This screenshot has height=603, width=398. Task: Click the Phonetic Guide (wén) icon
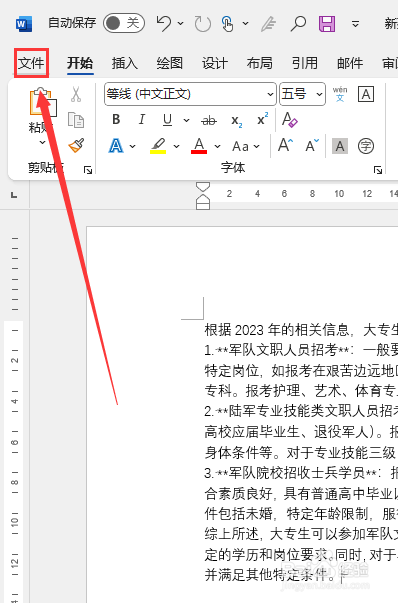point(340,94)
